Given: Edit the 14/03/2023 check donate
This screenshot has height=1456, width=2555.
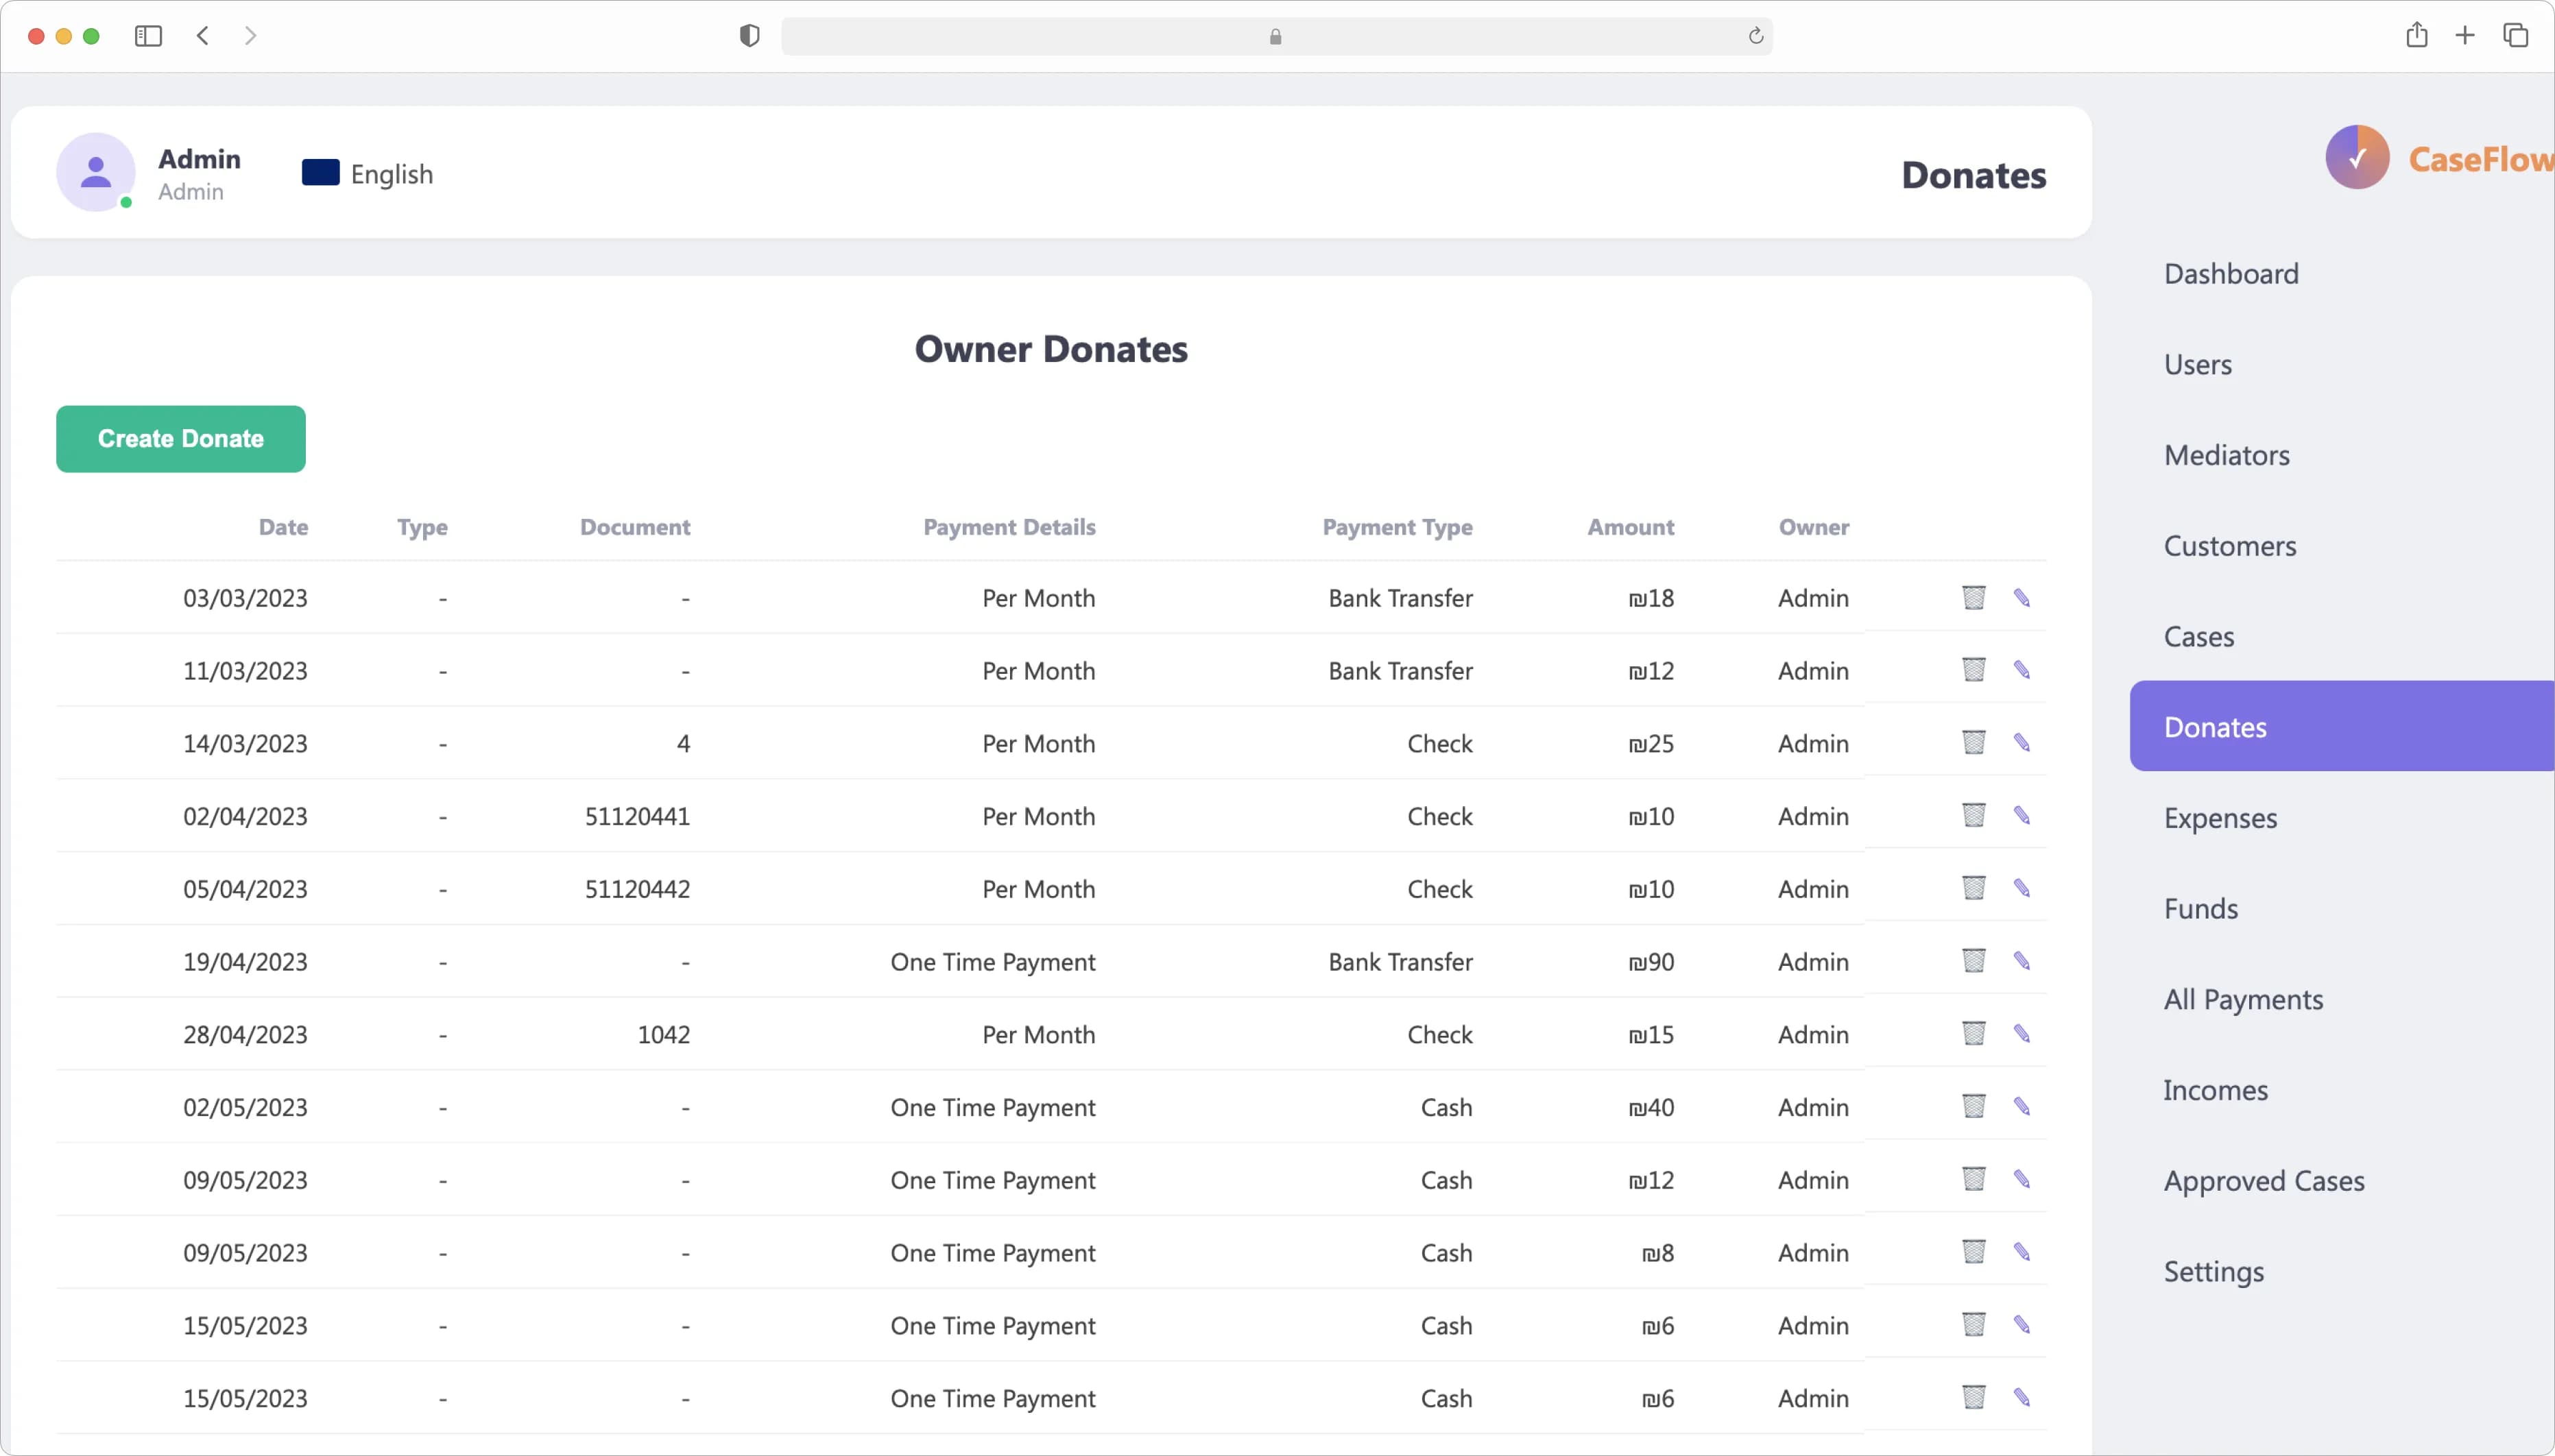Looking at the screenshot, I should (x=2021, y=743).
